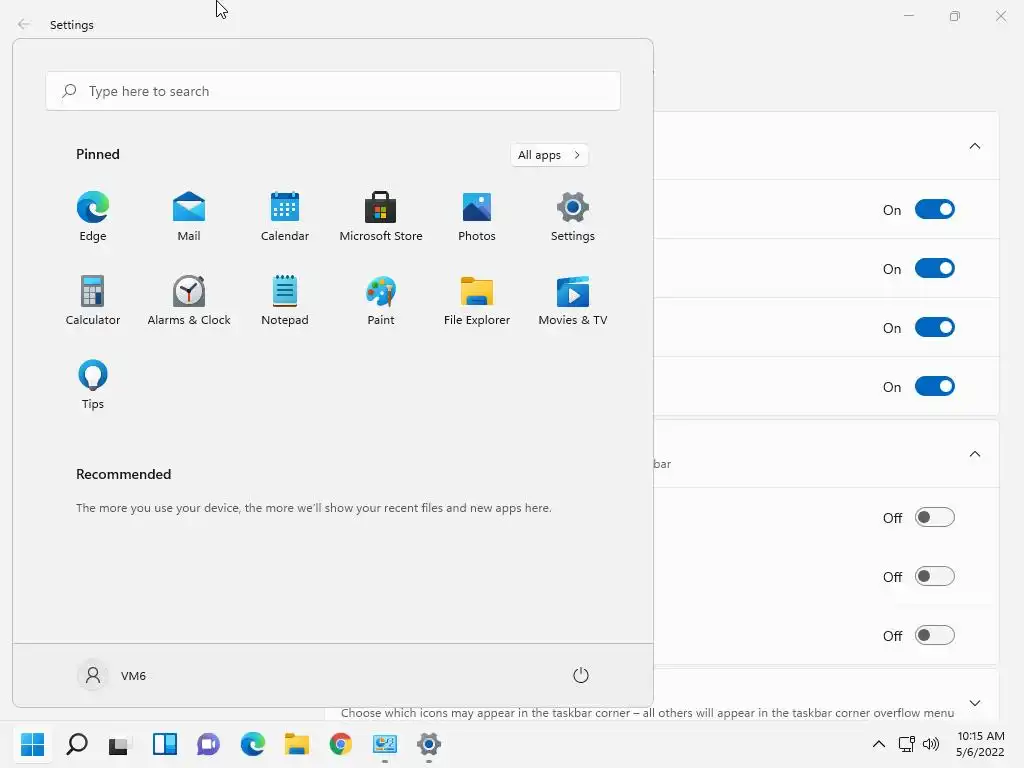Image resolution: width=1024 pixels, height=768 pixels.
Task: Launch Edge from the taskbar
Action: tap(253, 744)
